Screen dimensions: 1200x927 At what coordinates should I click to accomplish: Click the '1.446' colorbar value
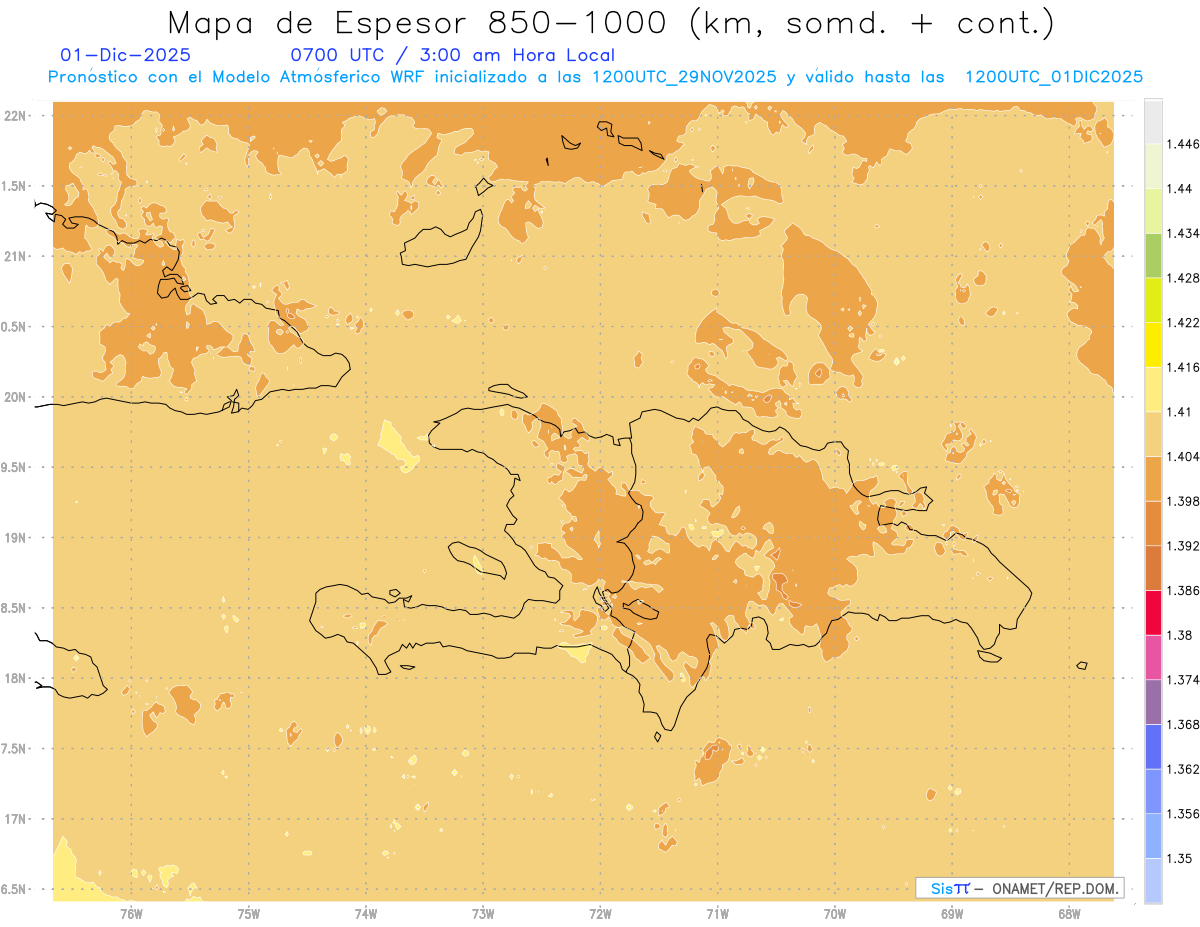coord(1184,144)
